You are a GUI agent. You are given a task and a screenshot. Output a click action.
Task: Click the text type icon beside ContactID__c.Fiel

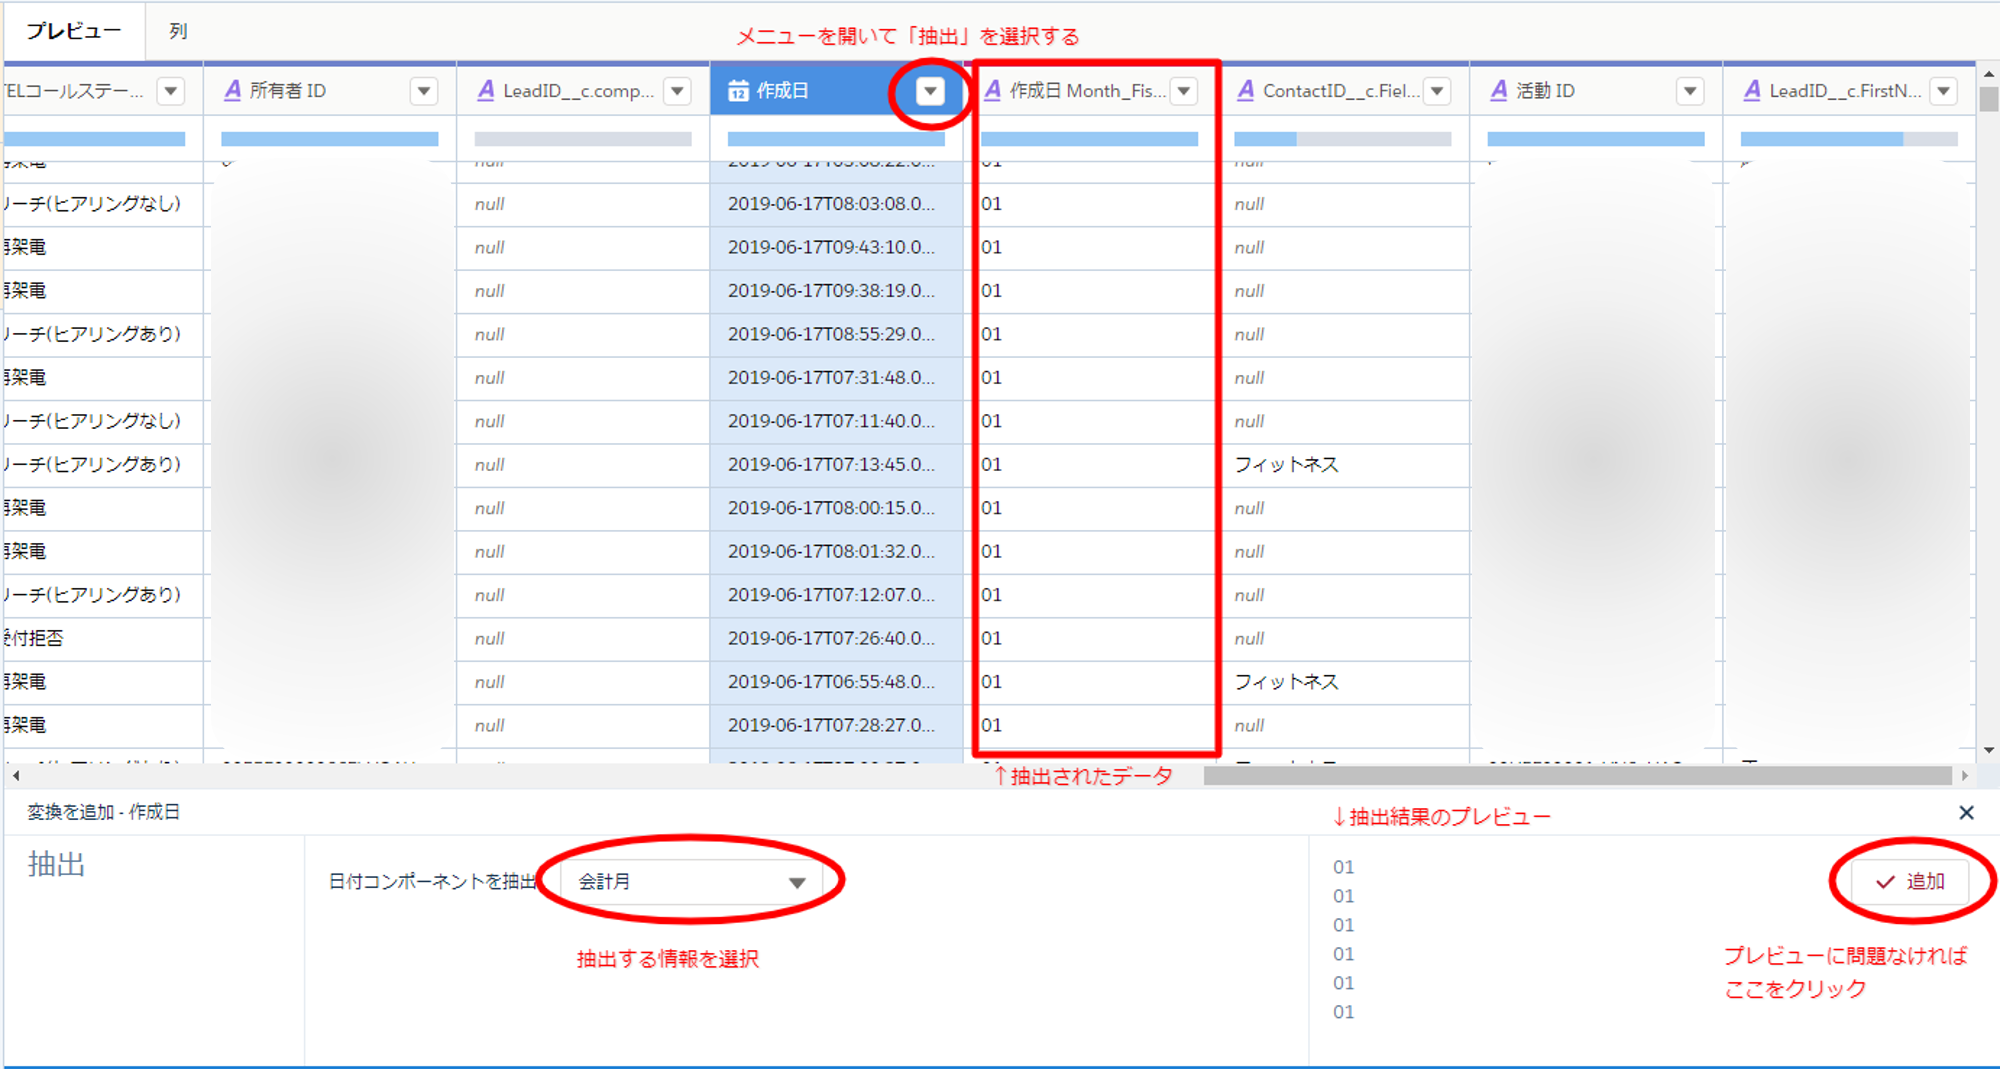click(1246, 91)
